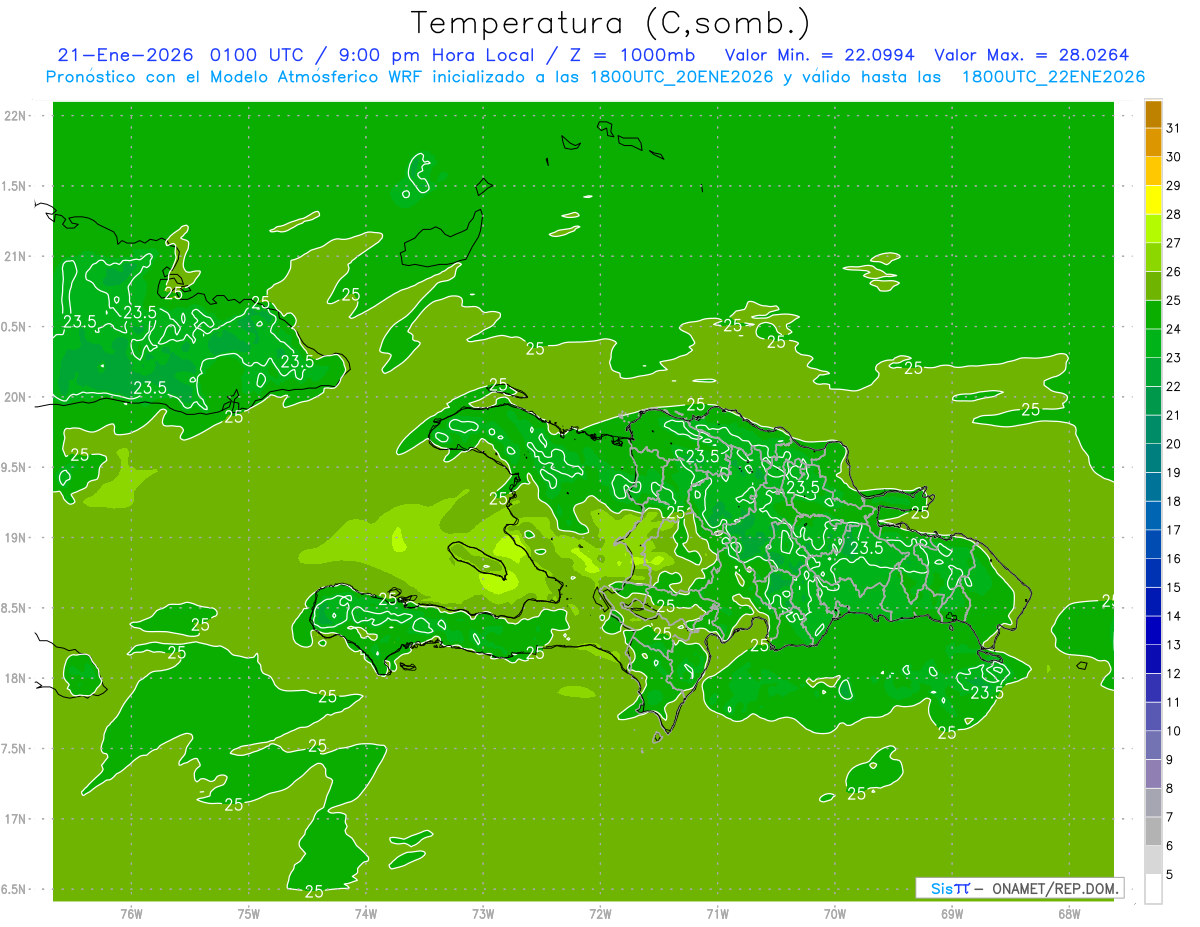
Task: Click the '22N' latitude axis label
Action: tap(16, 116)
